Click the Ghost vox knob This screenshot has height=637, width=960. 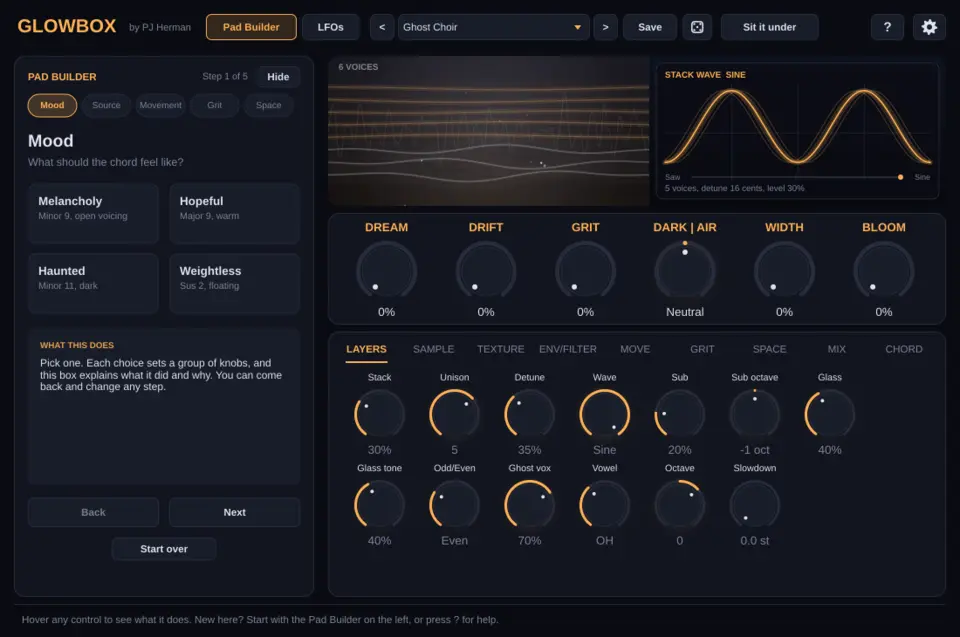pyautogui.click(x=530, y=505)
